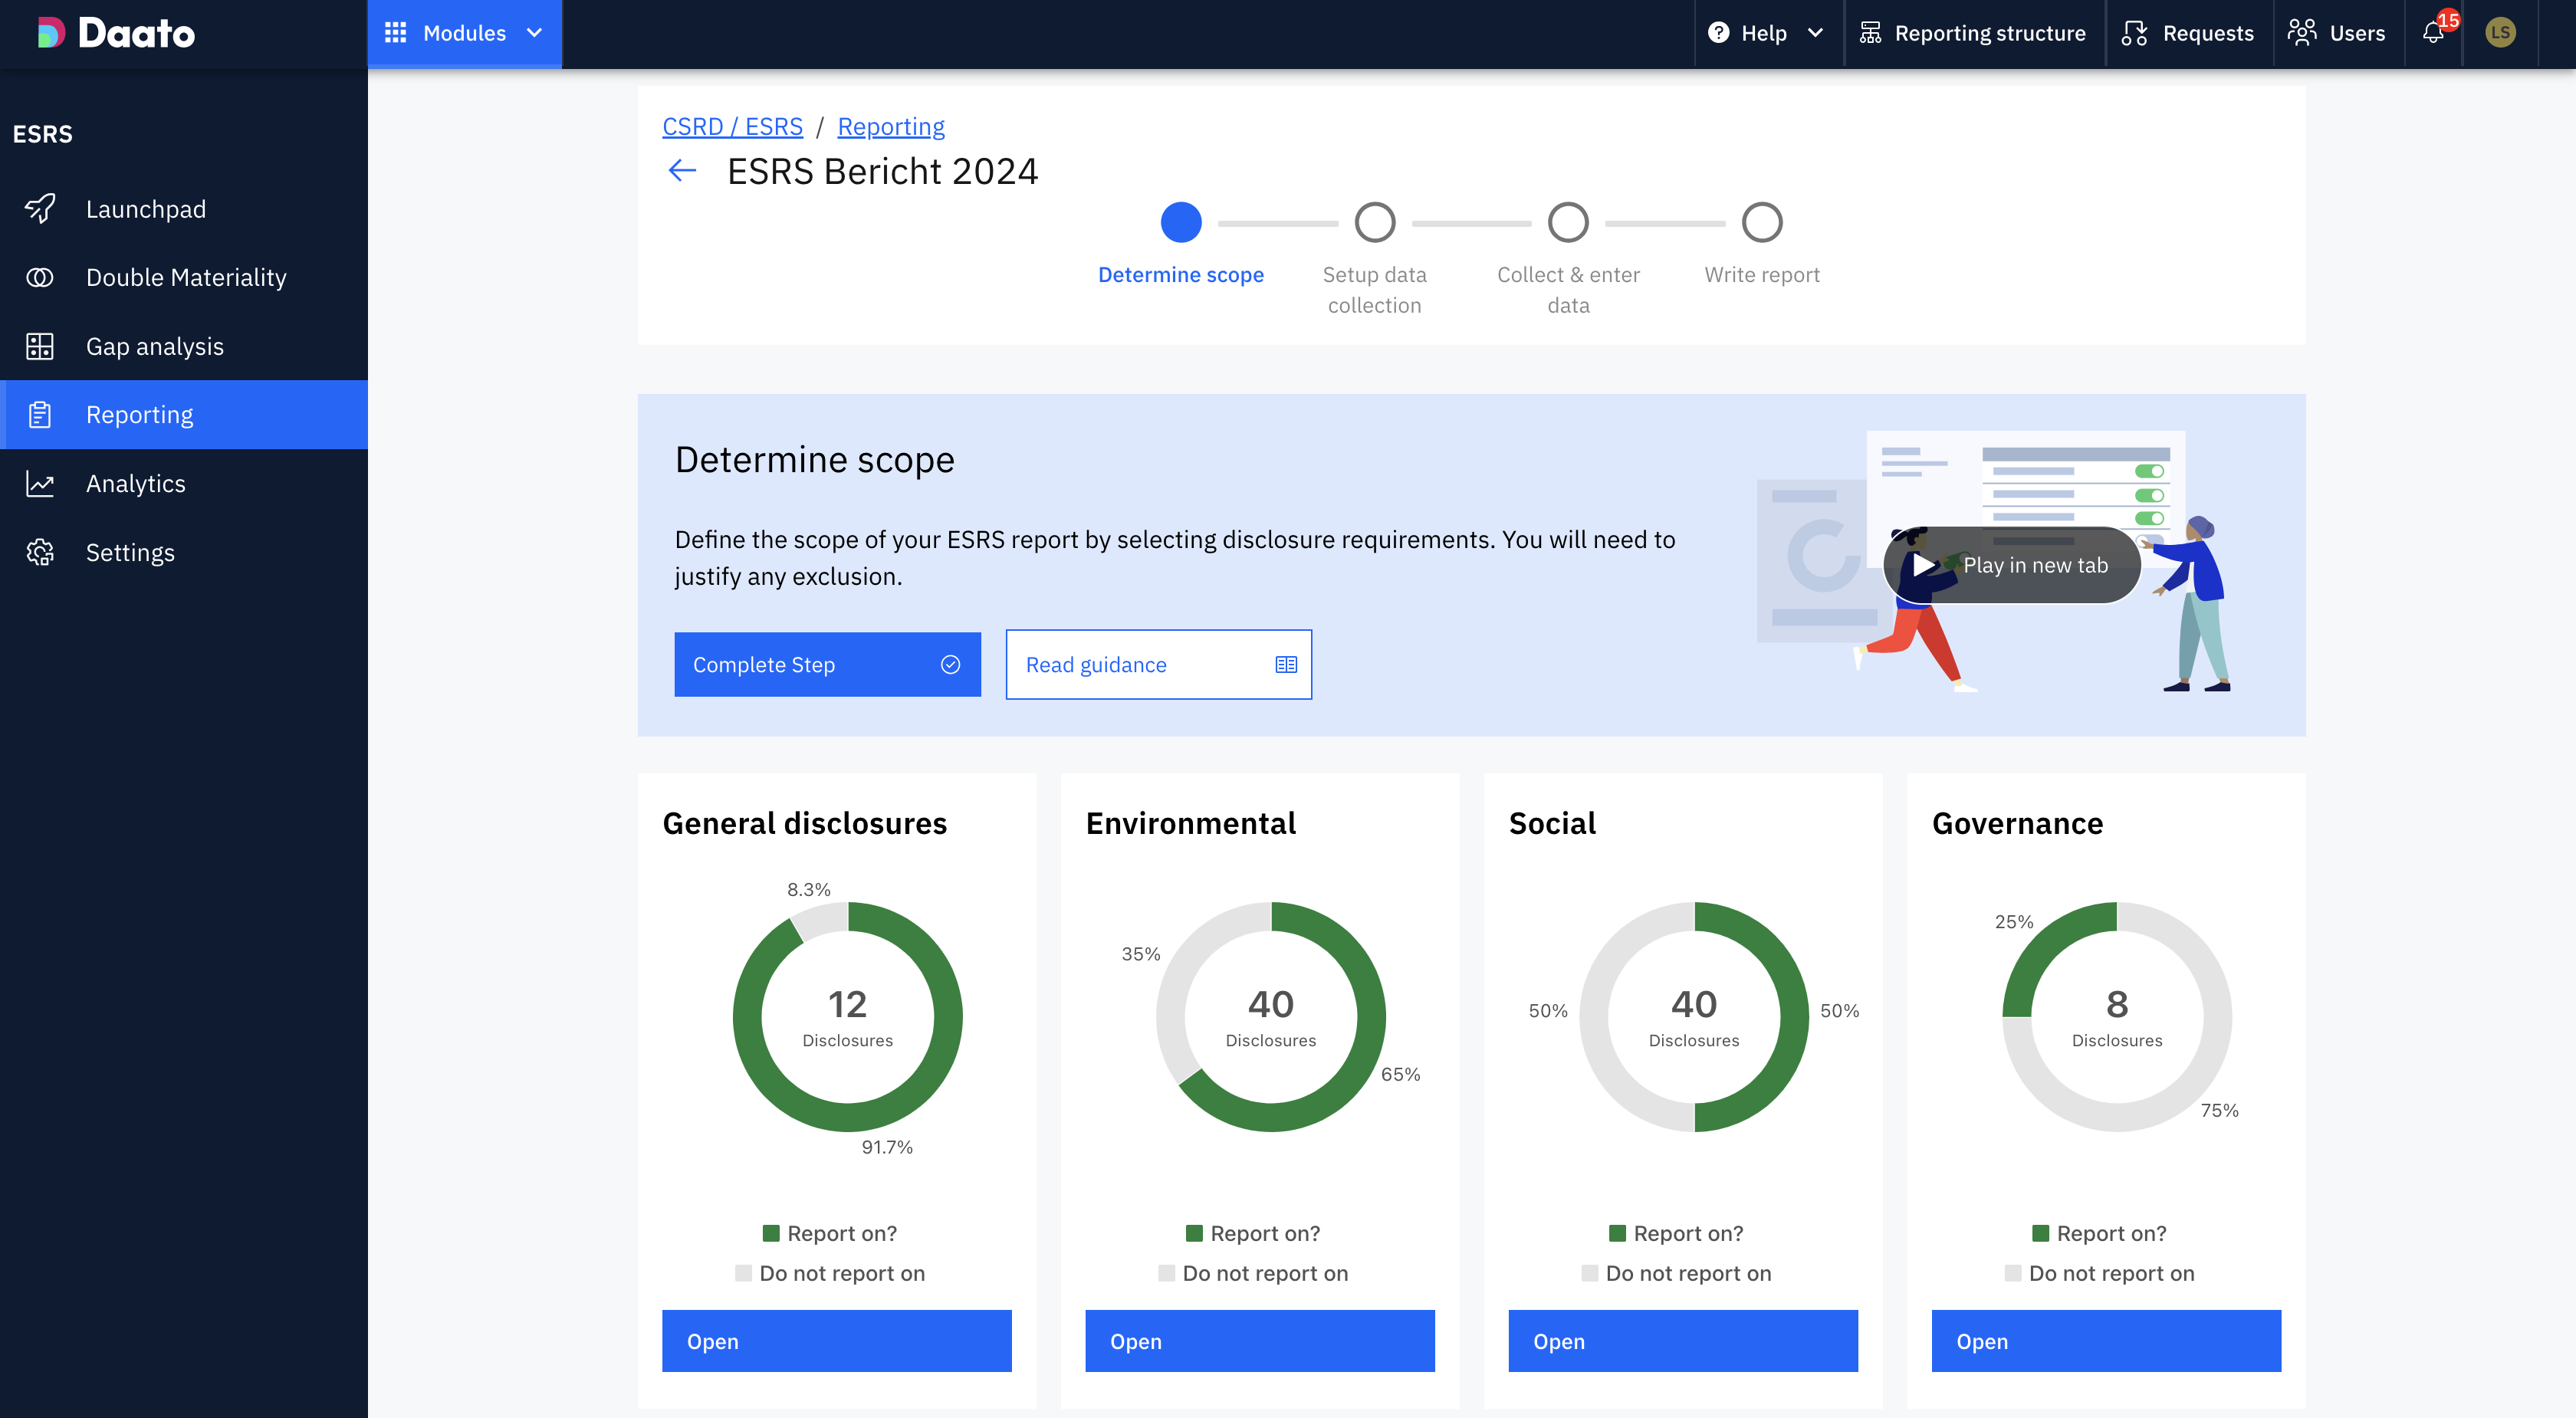The width and height of the screenshot is (2576, 1418).
Task: Click the Double Materiality circles icon
Action: pos(40,277)
